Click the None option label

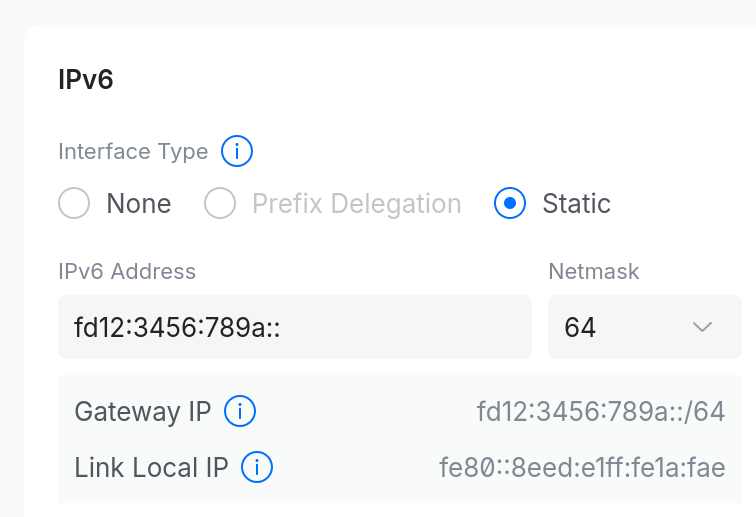(139, 204)
